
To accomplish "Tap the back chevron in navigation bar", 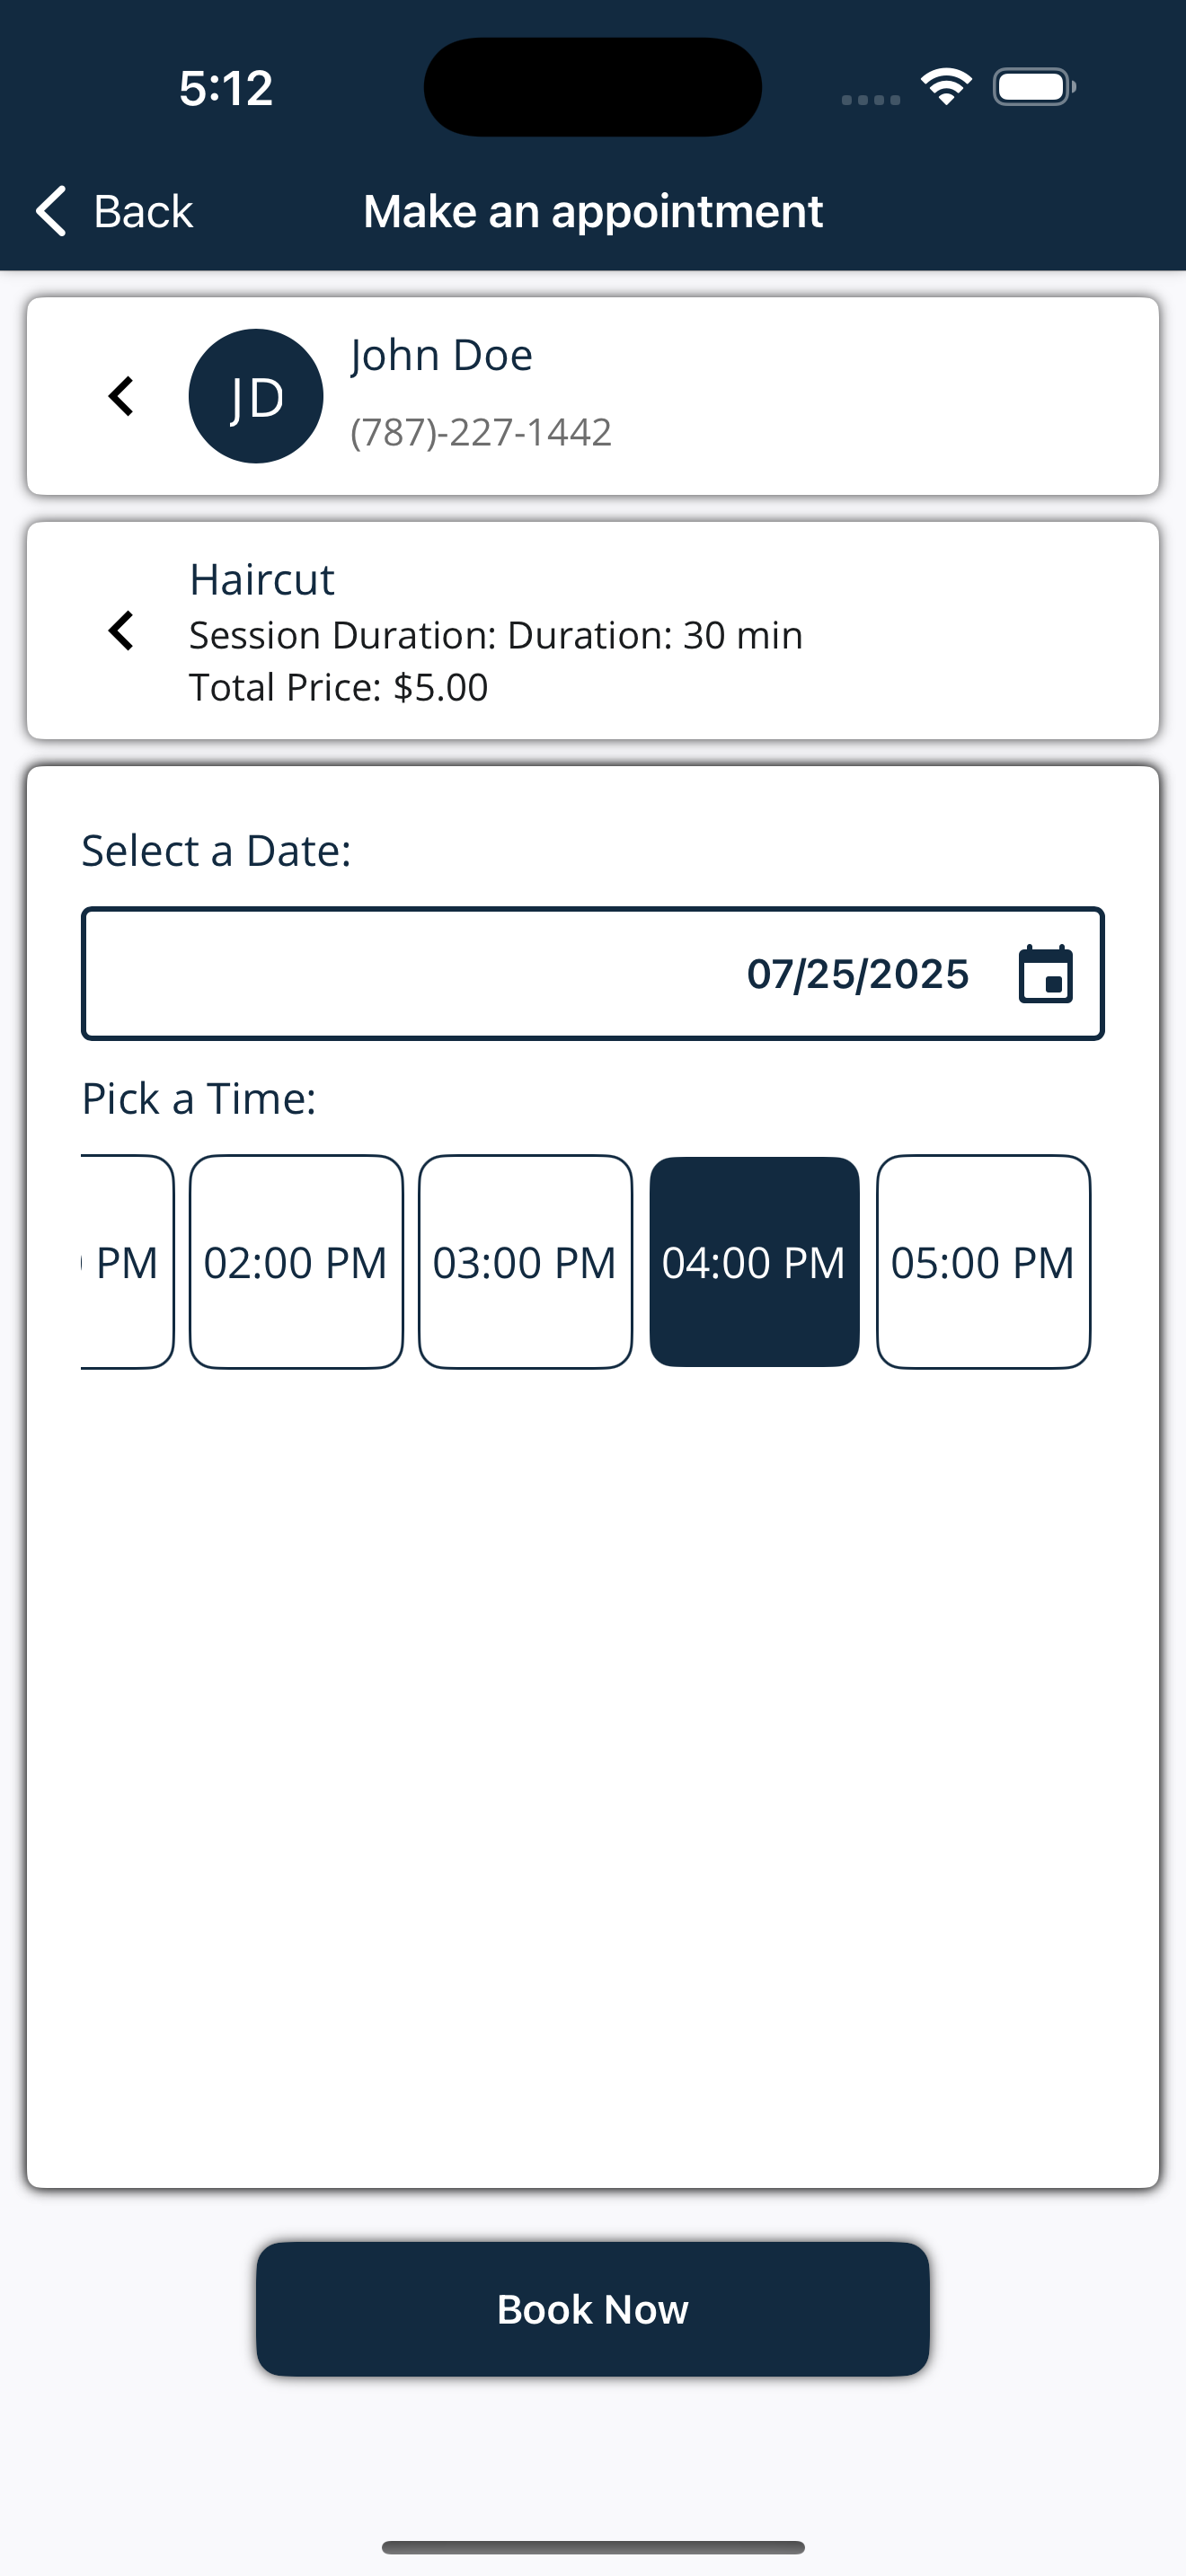I will tap(51, 211).
